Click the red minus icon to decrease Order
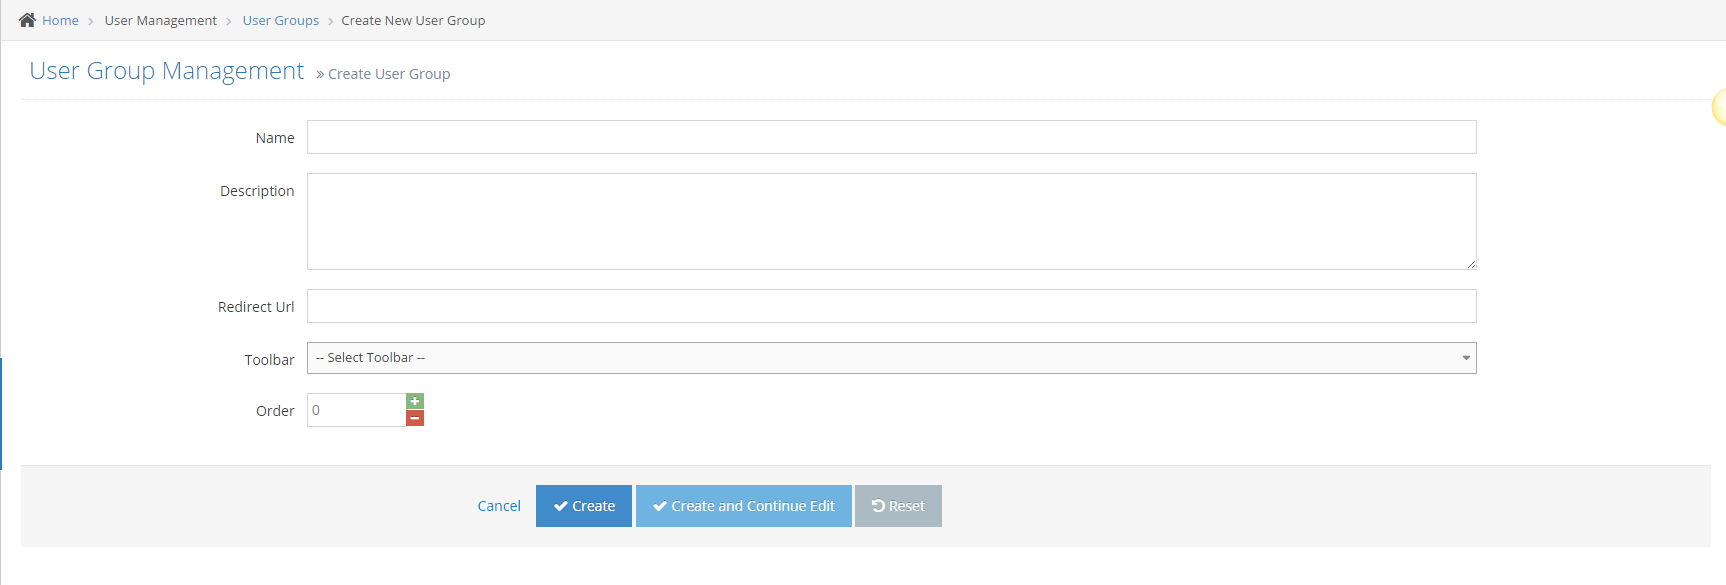Image resolution: width=1726 pixels, height=585 pixels. coord(415,418)
